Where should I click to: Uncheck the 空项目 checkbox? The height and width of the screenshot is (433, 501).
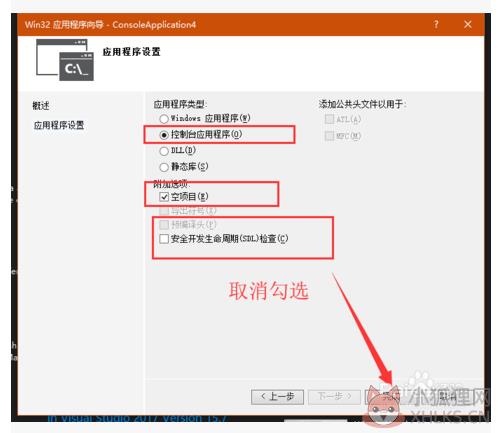click(164, 197)
